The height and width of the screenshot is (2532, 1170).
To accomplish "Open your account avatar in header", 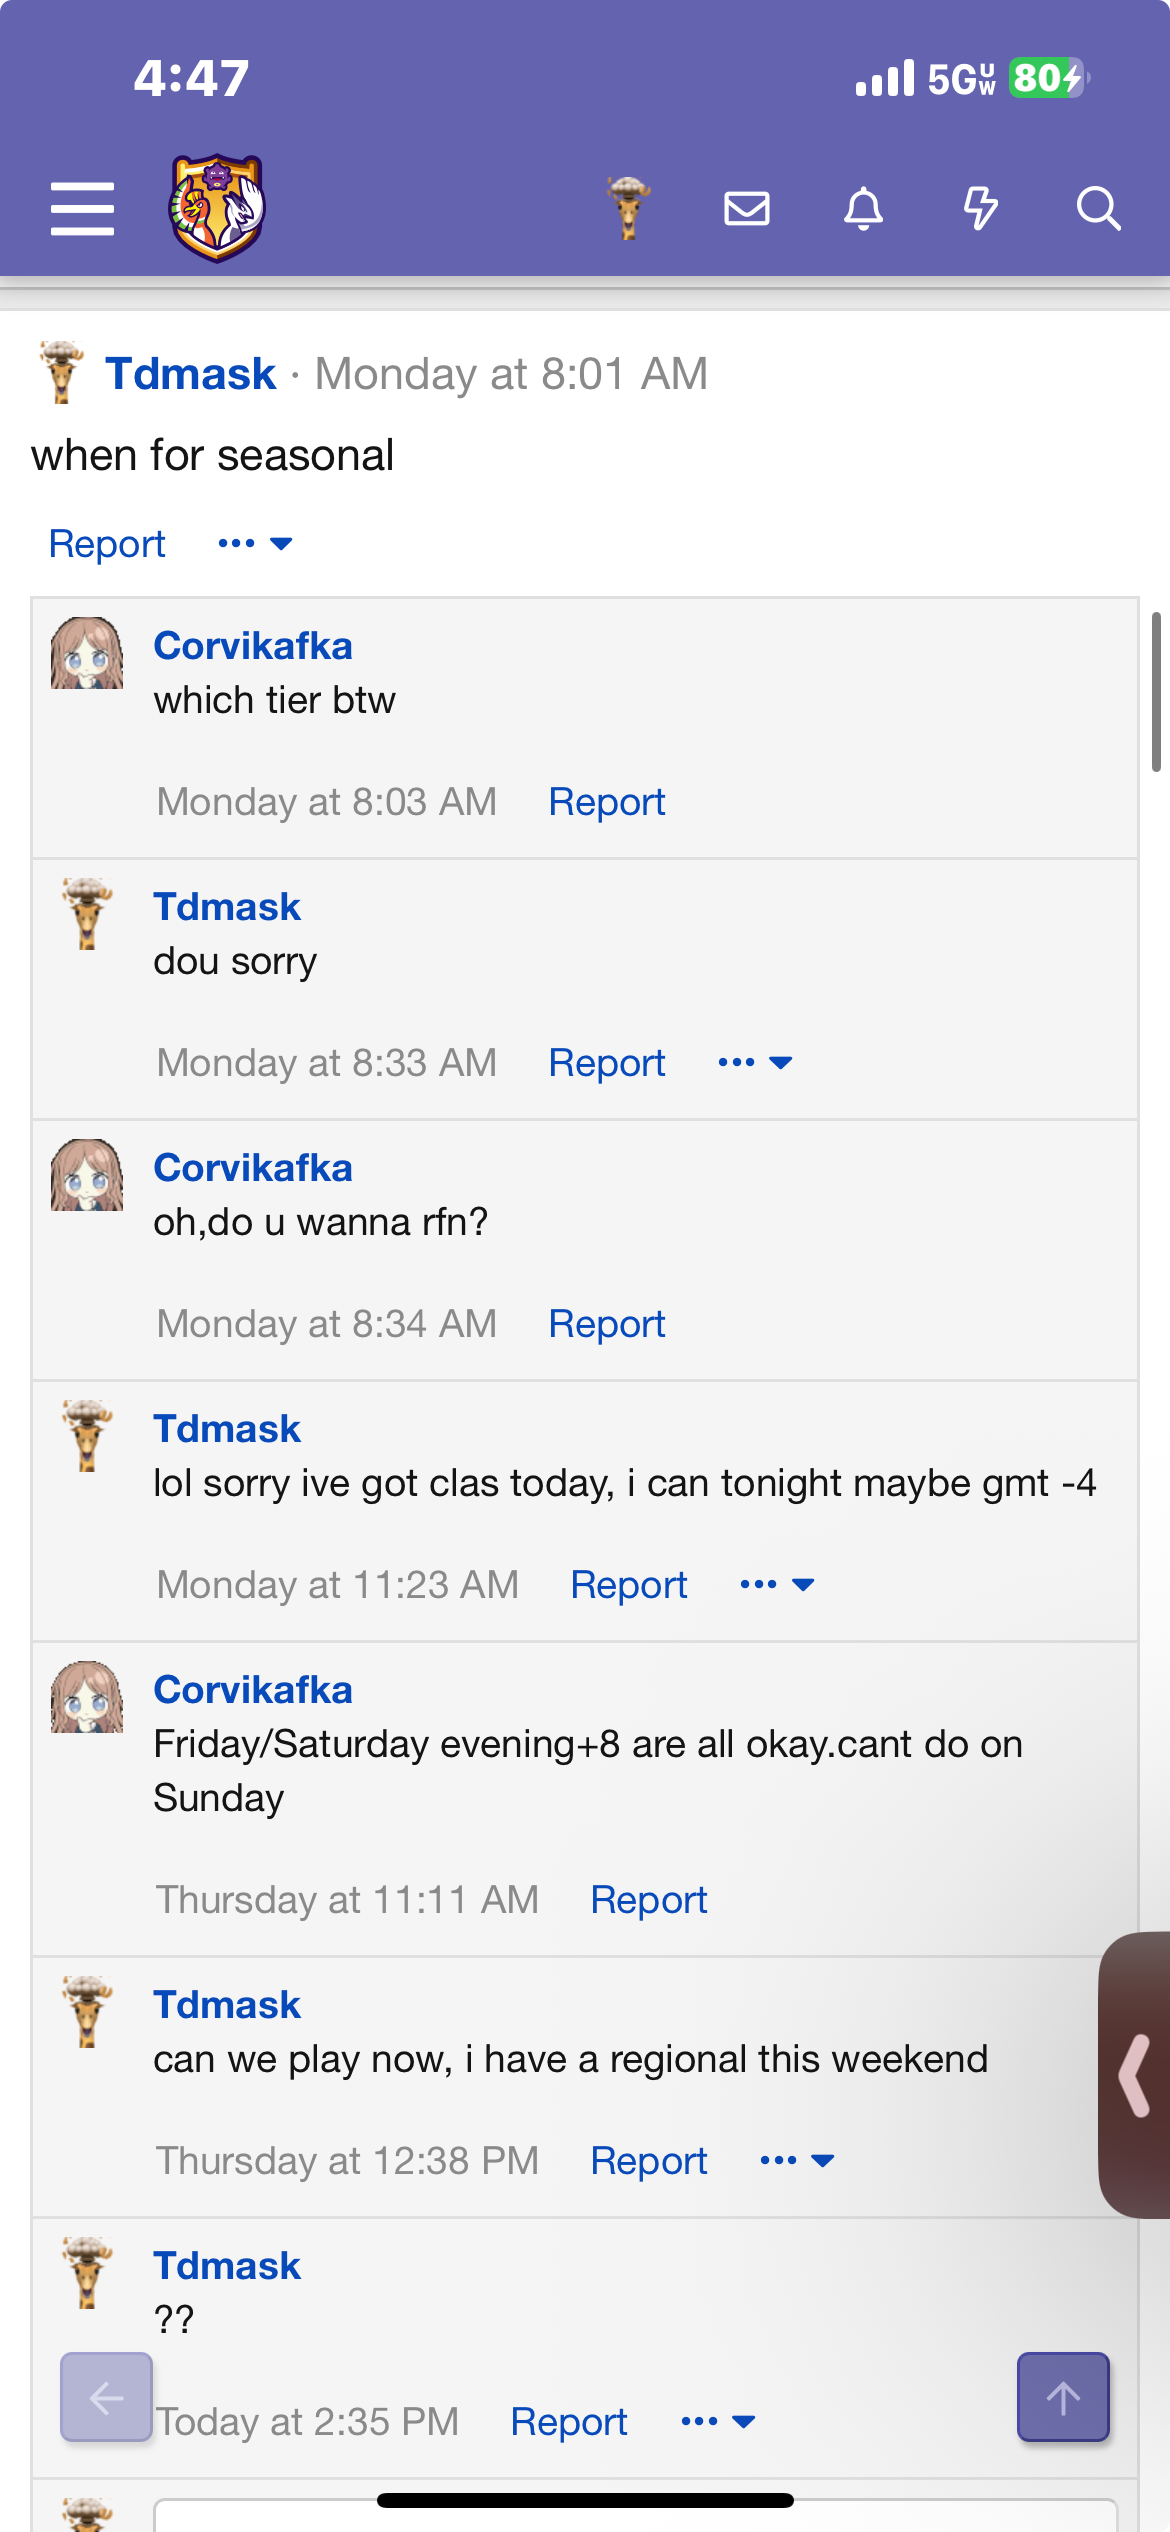I will pyautogui.click(x=629, y=208).
